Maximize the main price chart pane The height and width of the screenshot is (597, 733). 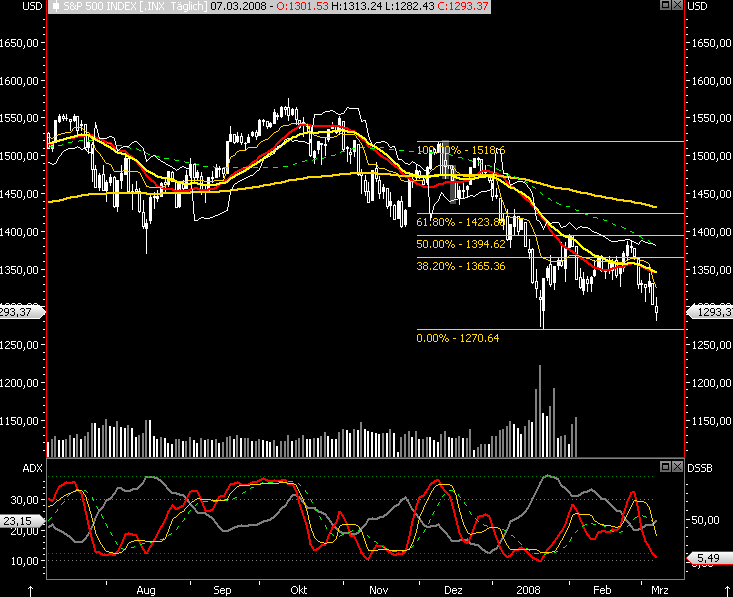click(665, 5)
